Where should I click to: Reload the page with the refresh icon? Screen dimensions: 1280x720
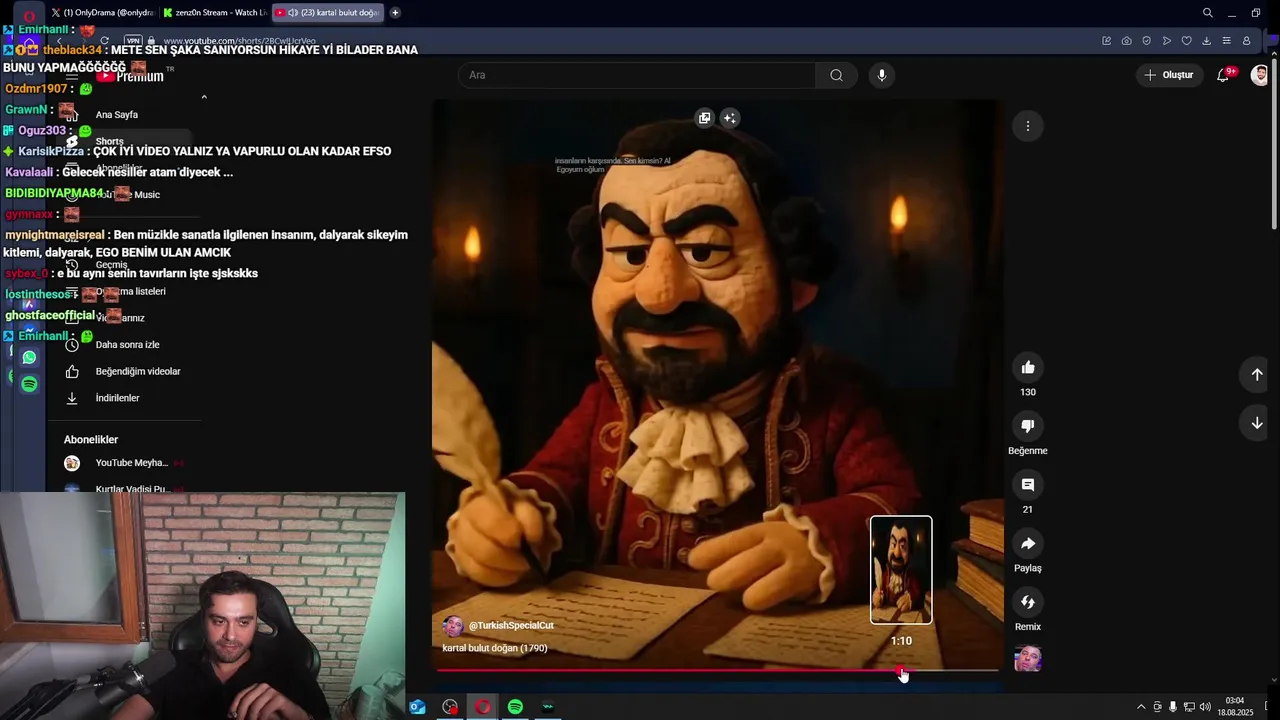point(104,41)
